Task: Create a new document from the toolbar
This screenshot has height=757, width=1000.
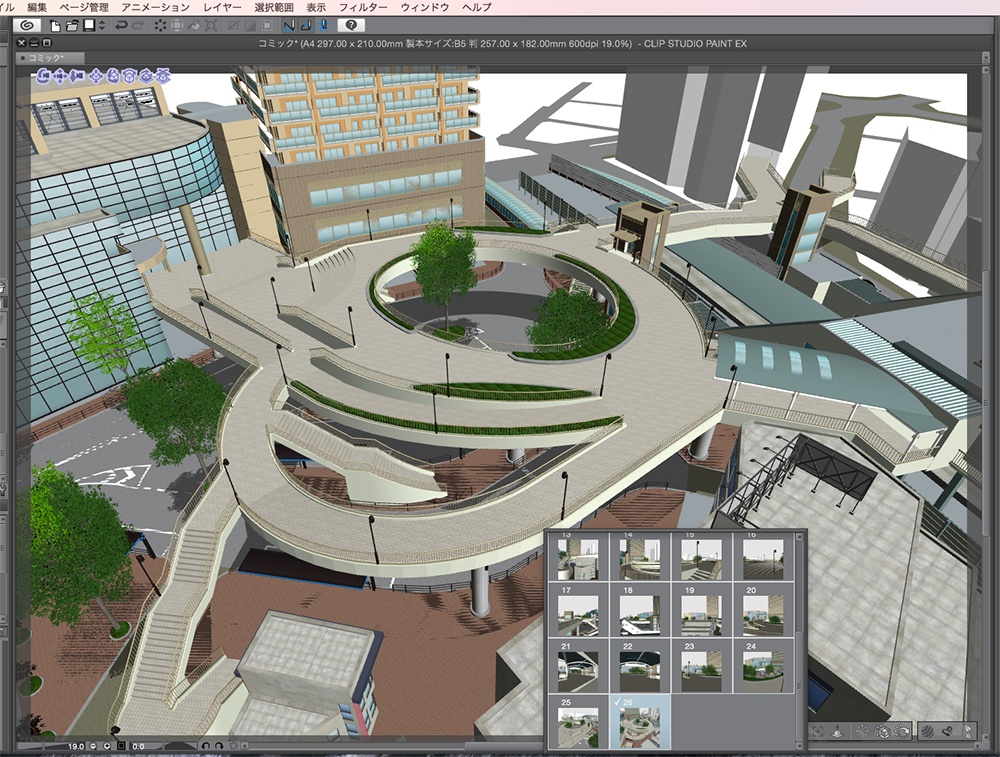Action: click(55, 26)
